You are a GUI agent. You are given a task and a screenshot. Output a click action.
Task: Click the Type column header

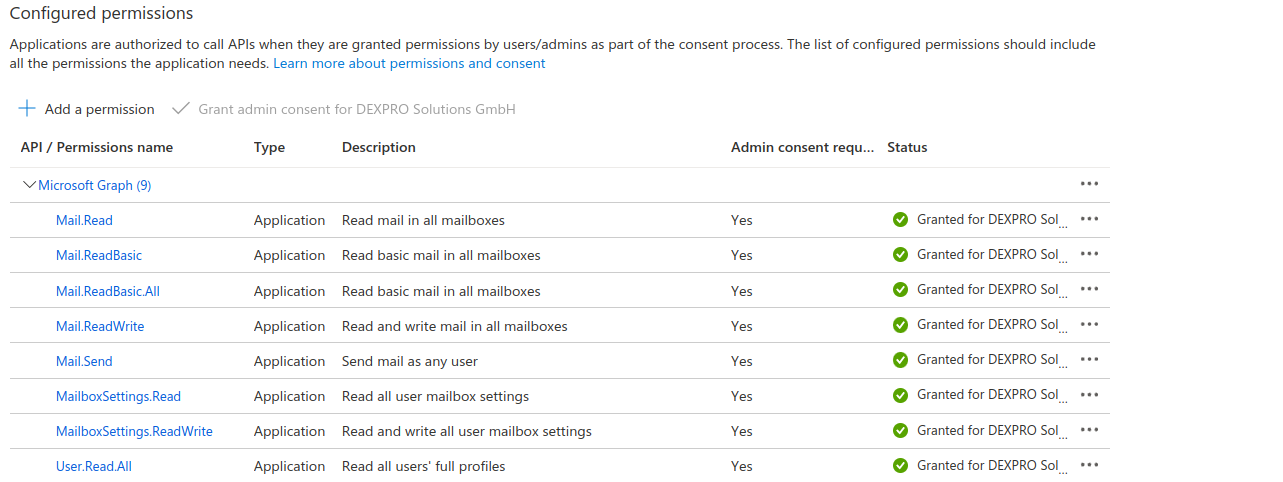pos(269,147)
